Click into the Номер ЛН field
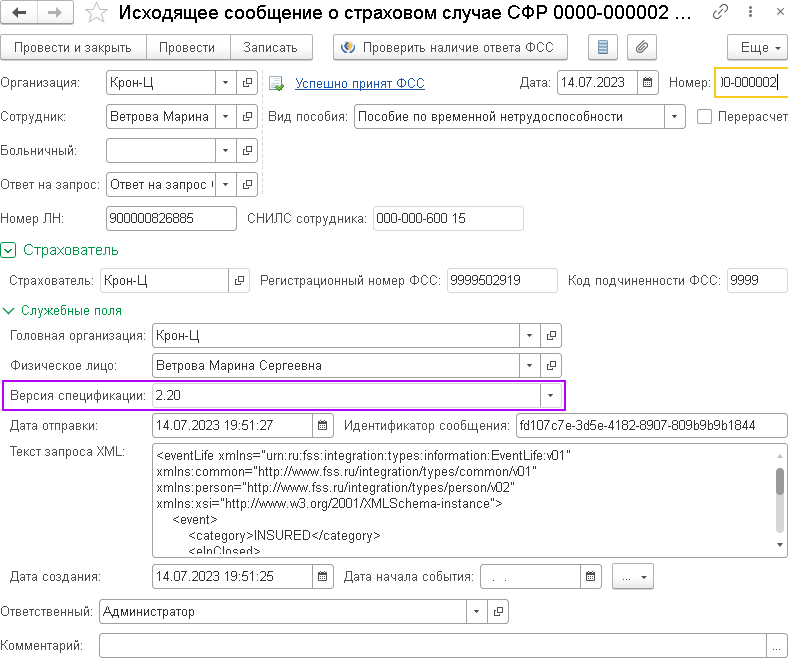This screenshot has width=788, height=658. (x=171, y=218)
